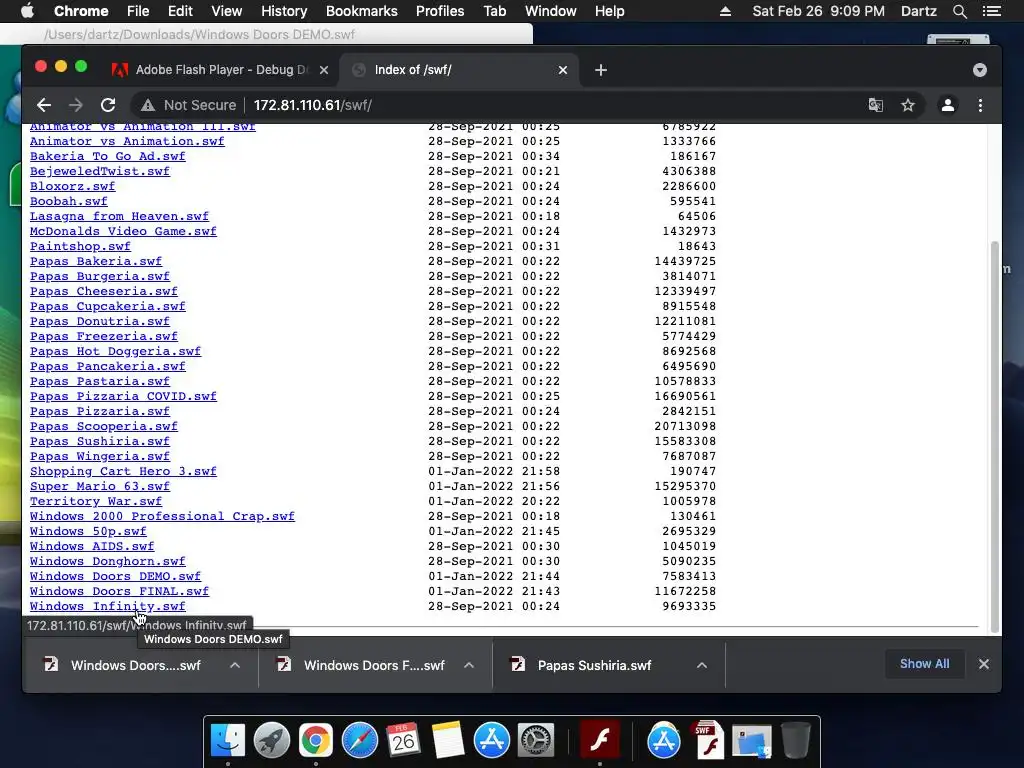Open the Papas Cupcakeria.swf link
The height and width of the screenshot is (768, 1024).
(x=107, y=306)
